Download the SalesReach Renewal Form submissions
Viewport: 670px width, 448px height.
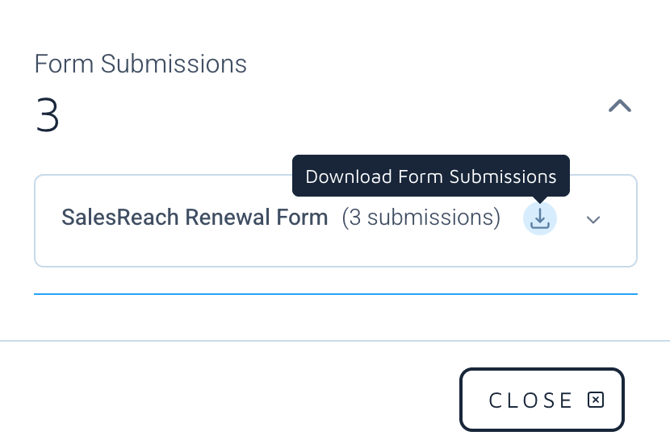[x=540, y=218]
